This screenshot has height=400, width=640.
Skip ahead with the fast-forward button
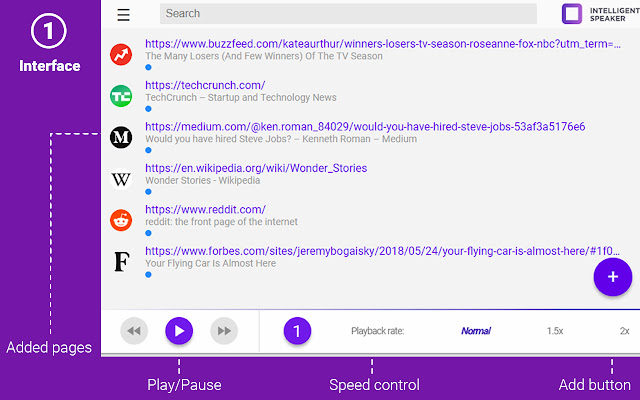(224, 330)
